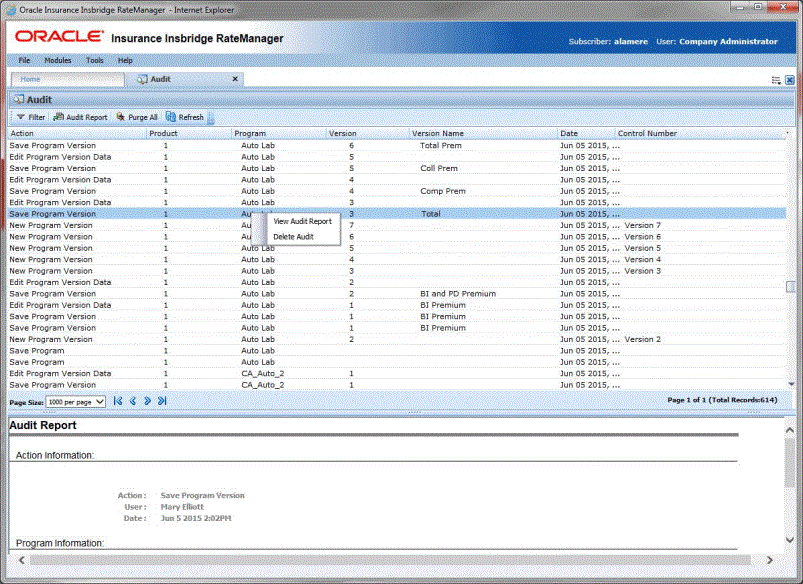Select the 'Total Prem' version name cell

pos(440,145)
